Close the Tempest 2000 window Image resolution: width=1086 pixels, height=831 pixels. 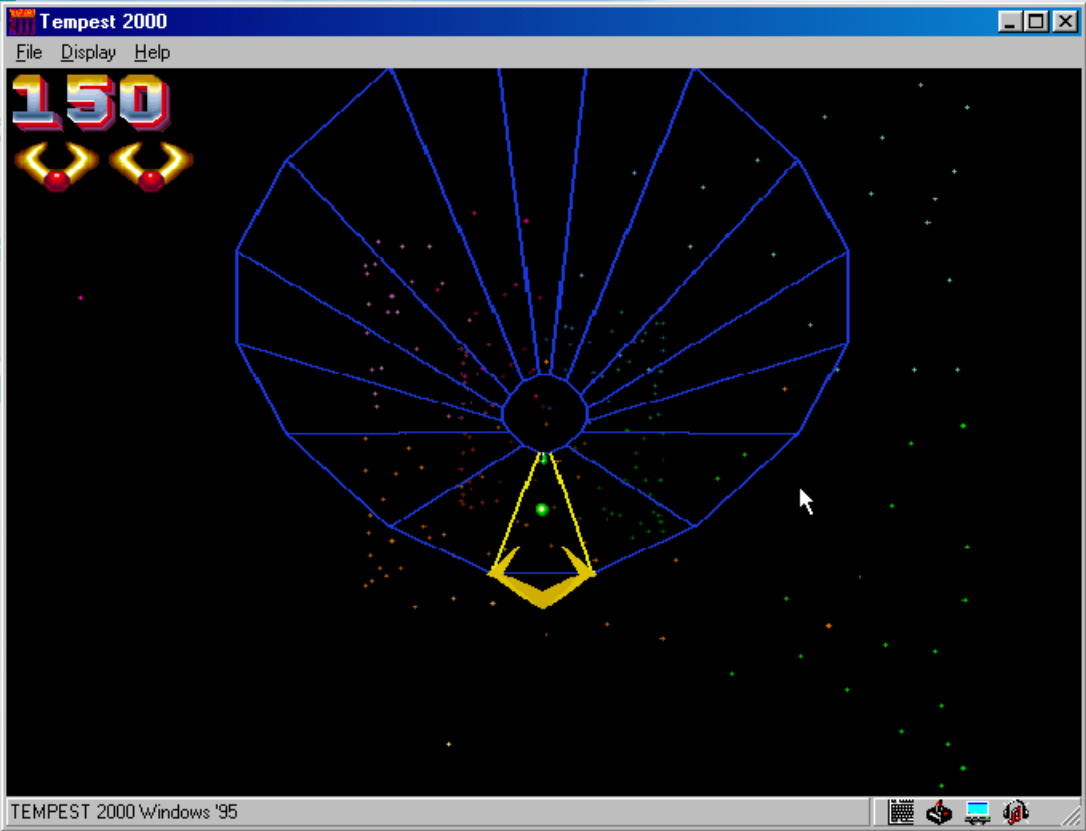[1066, 21]
